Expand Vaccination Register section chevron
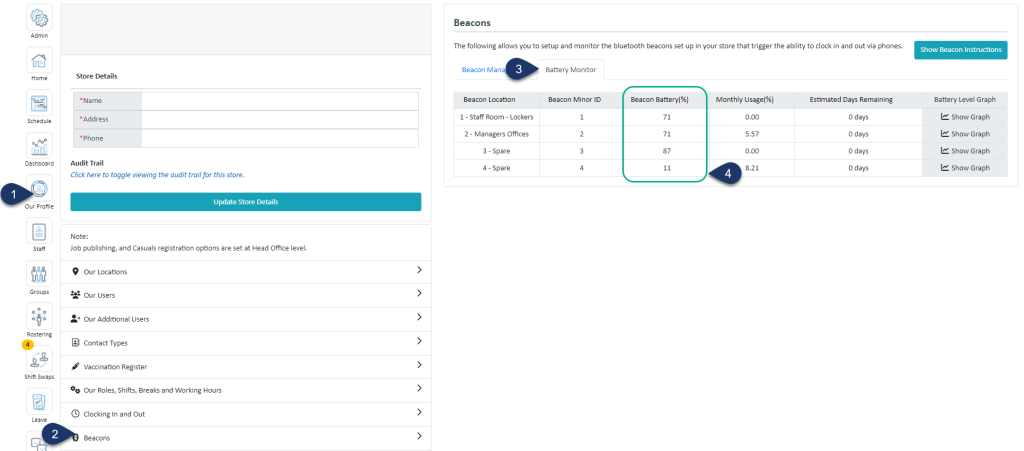The image size is (1024, 451). 419,365
